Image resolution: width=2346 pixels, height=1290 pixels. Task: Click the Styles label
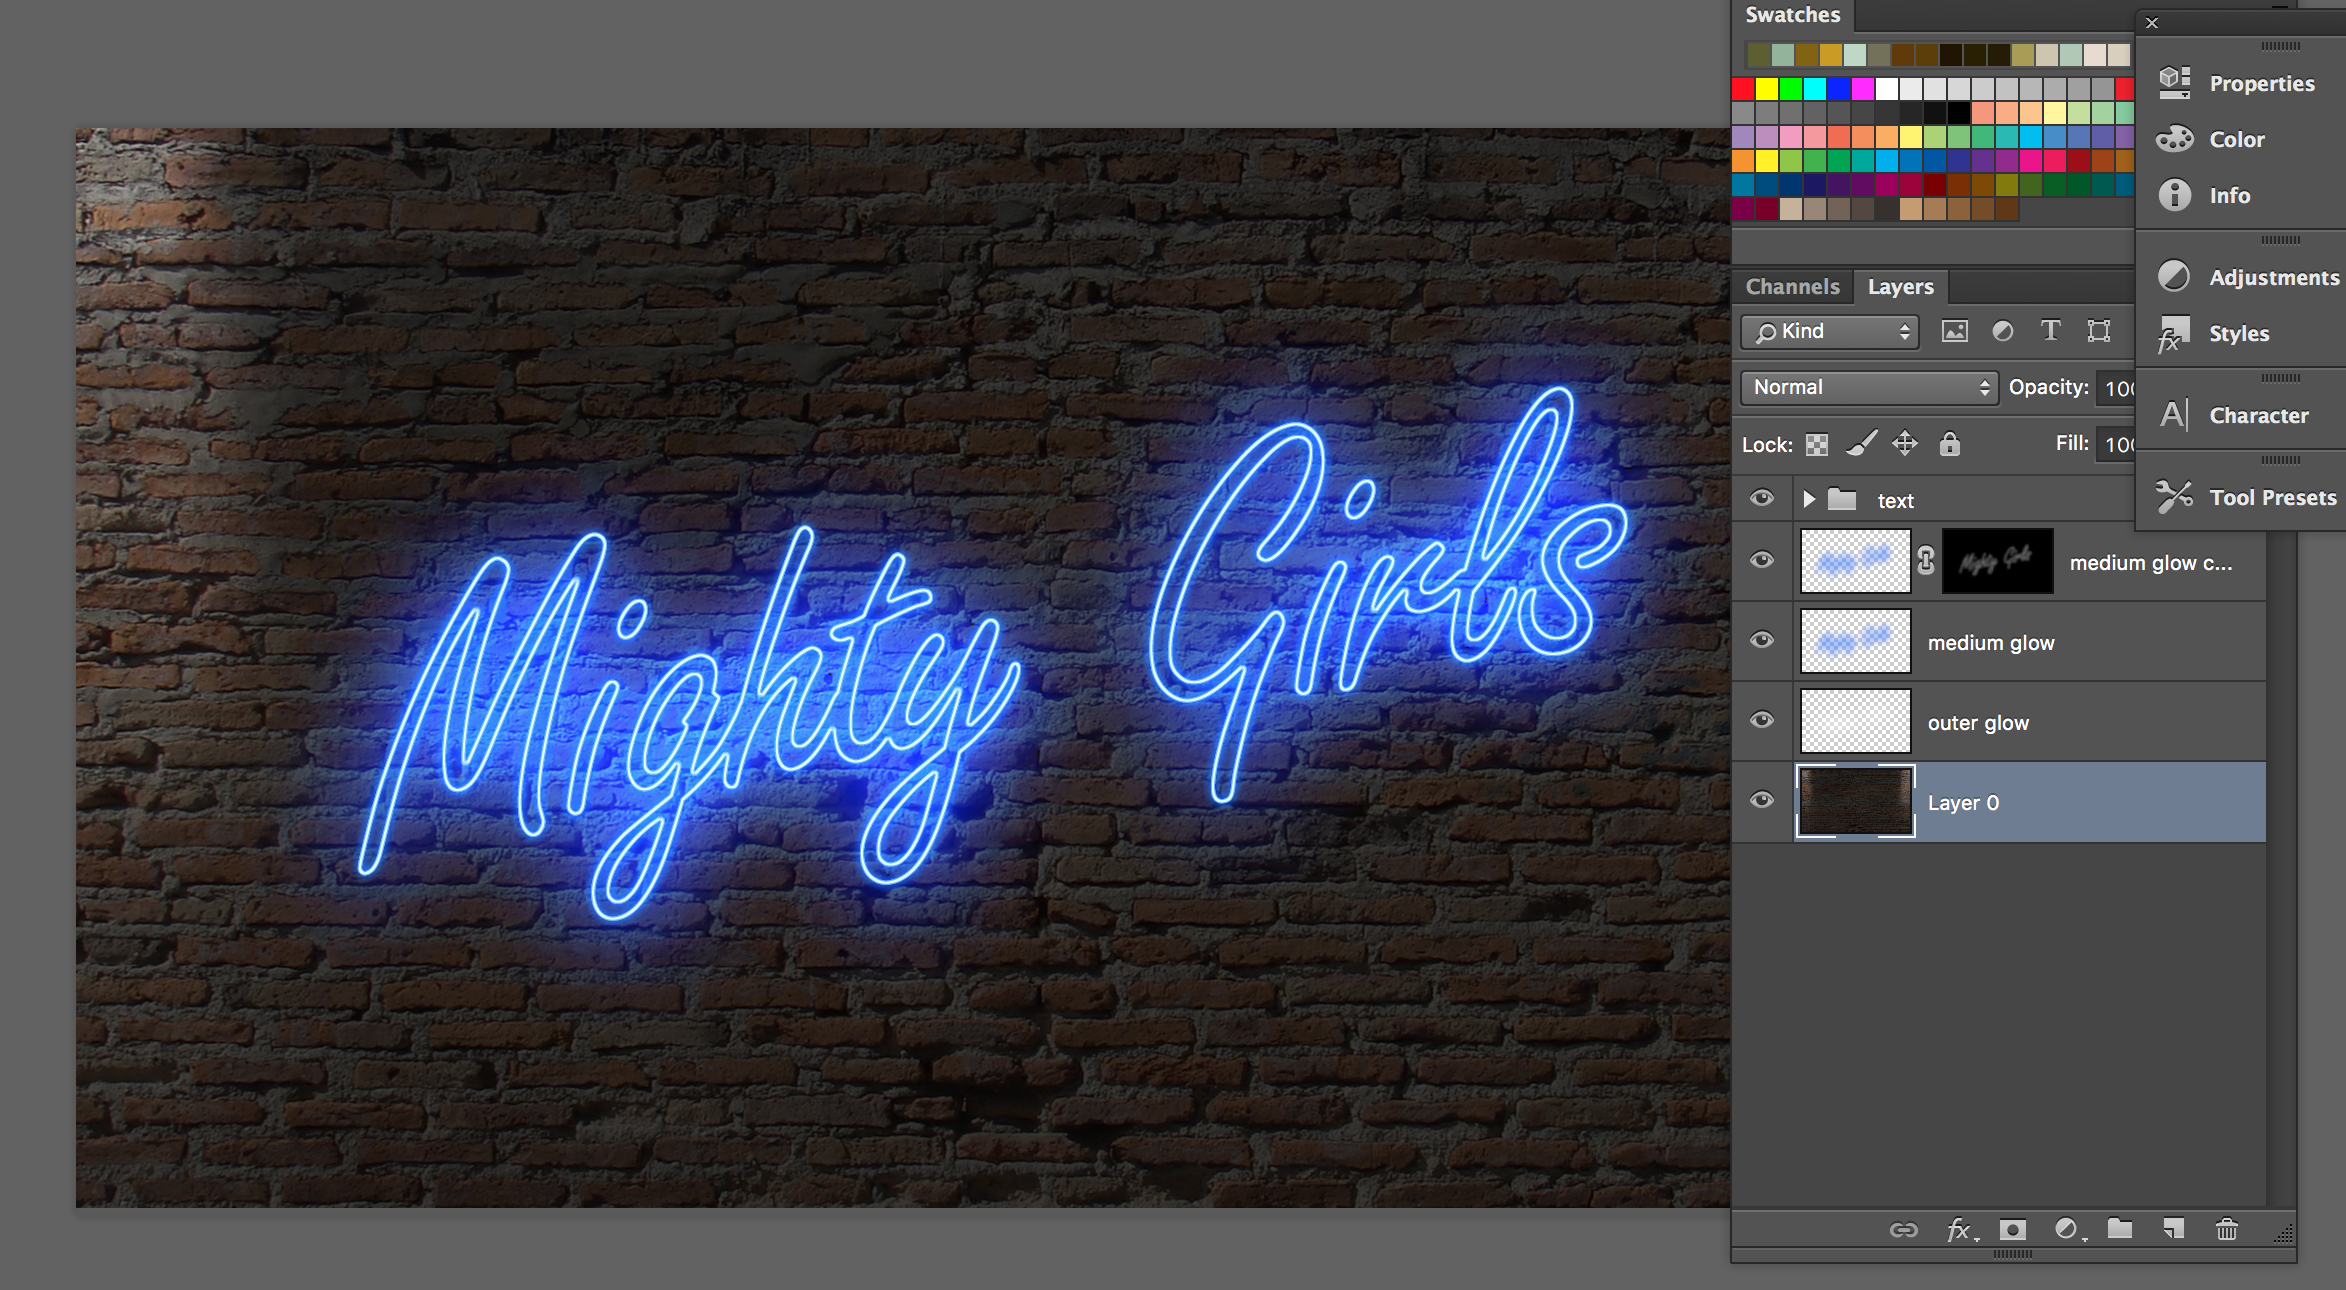click(2239, 333)
